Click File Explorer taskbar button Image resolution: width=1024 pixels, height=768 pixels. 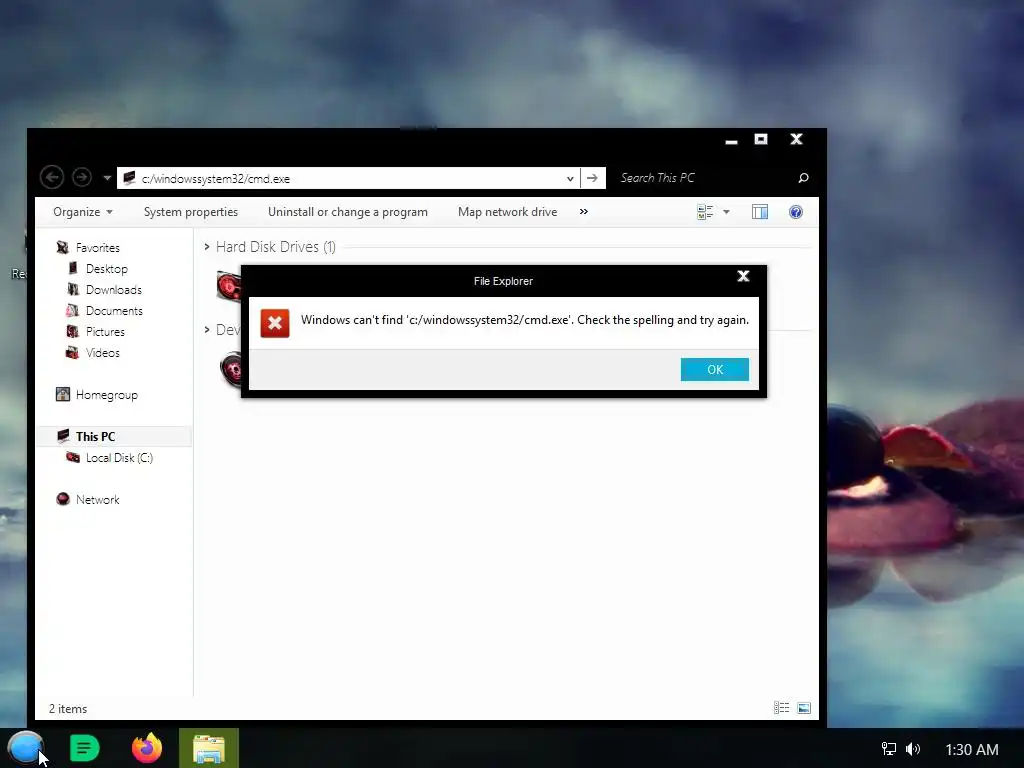pyautogui.click(x=209, y=748)
